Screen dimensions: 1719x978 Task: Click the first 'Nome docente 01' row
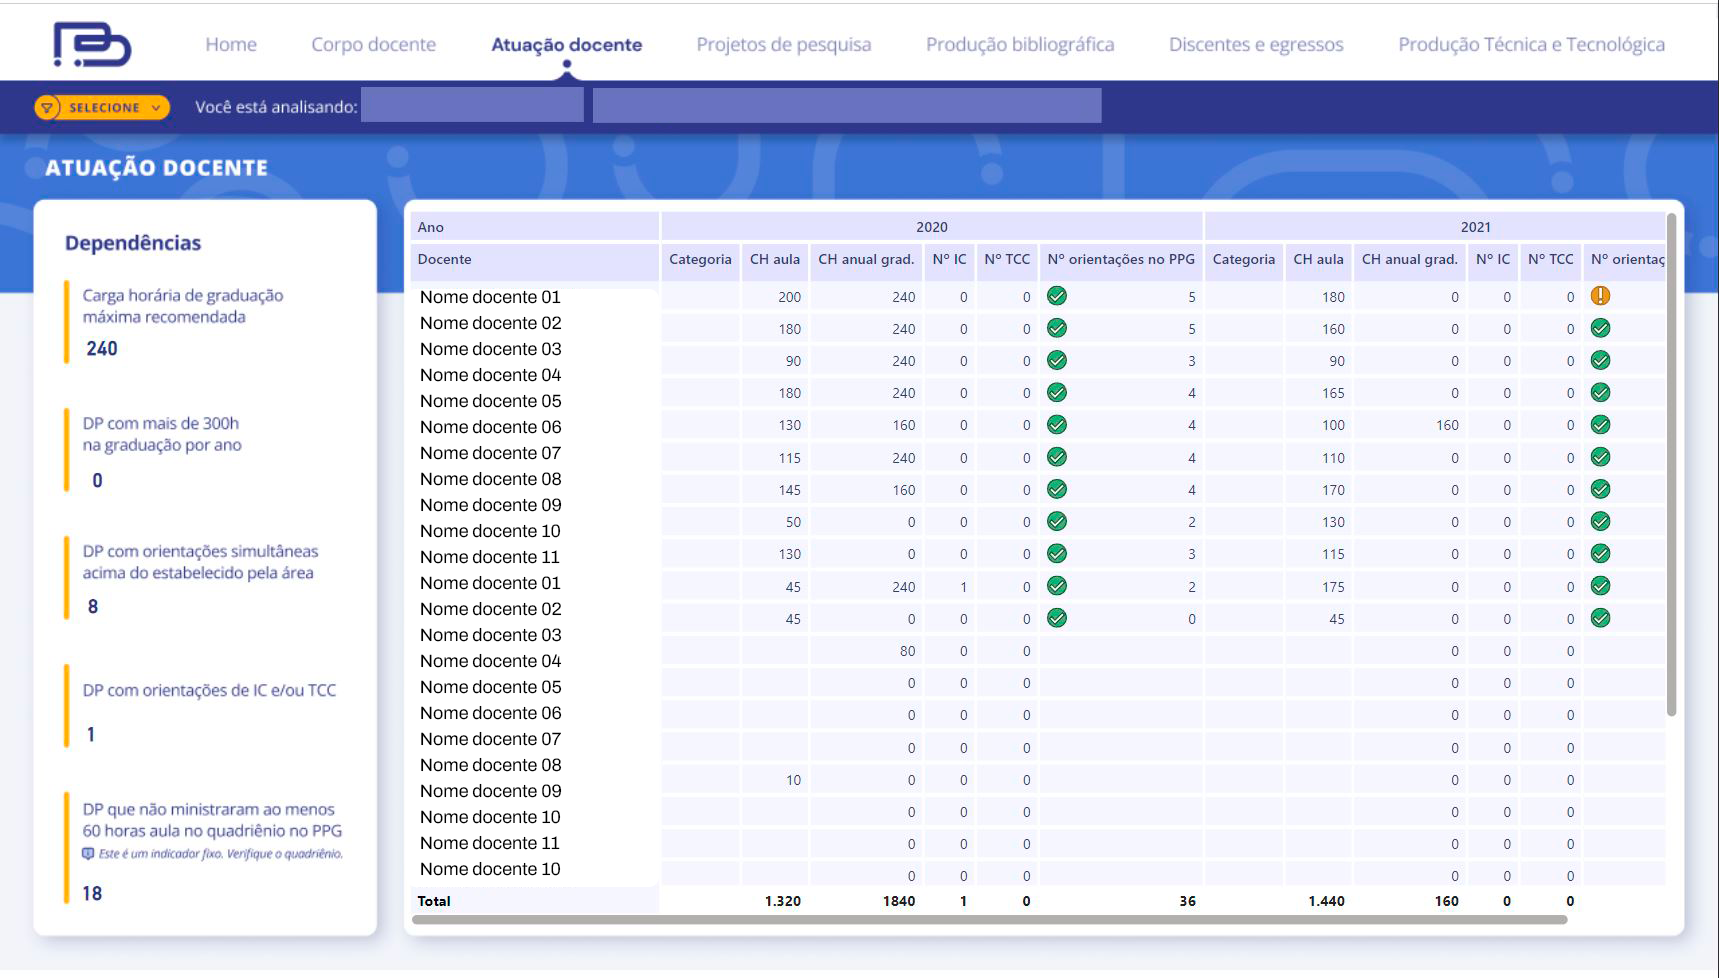(x=490, y=297)
